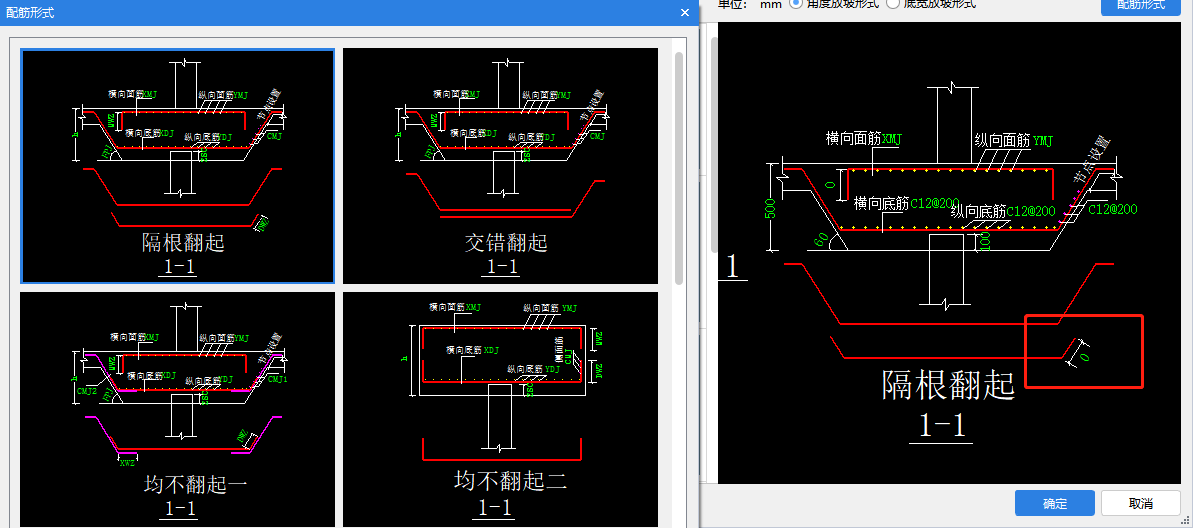Click the vertical scrollbar left of the large preview
1193x528 pixels.
pyautogui.click(x=714, y=145)
